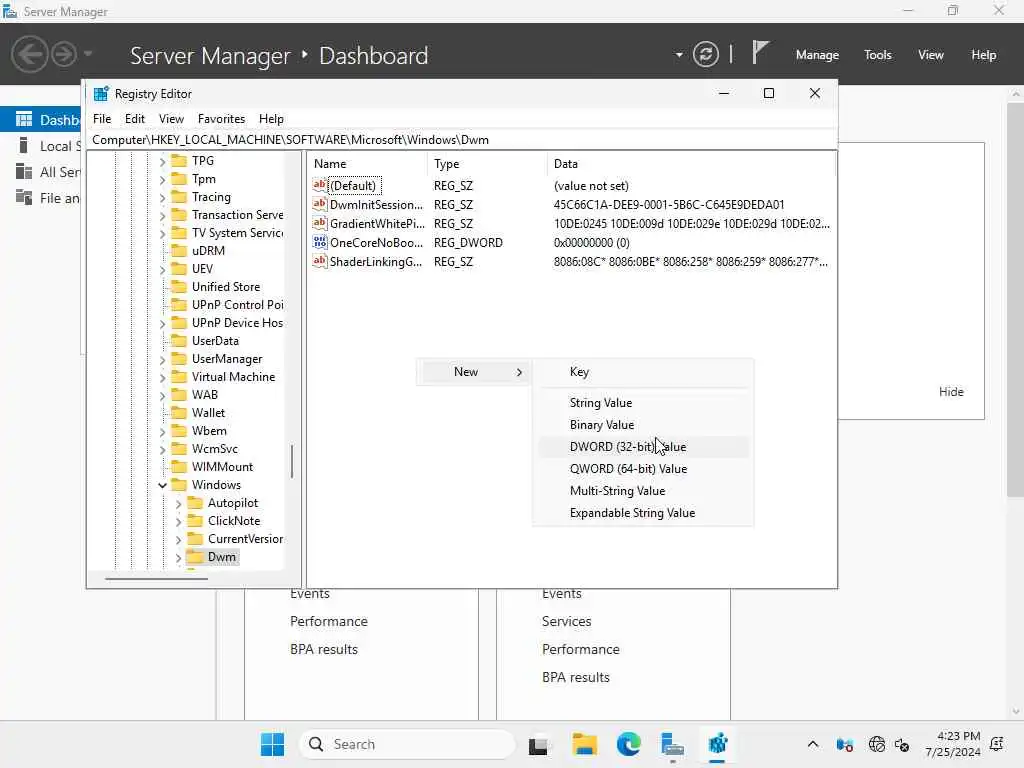This screenshot has width=1024, height=768.
Task: Select the ShaderLinkingG string value icon
Action: tap(319, 261)
